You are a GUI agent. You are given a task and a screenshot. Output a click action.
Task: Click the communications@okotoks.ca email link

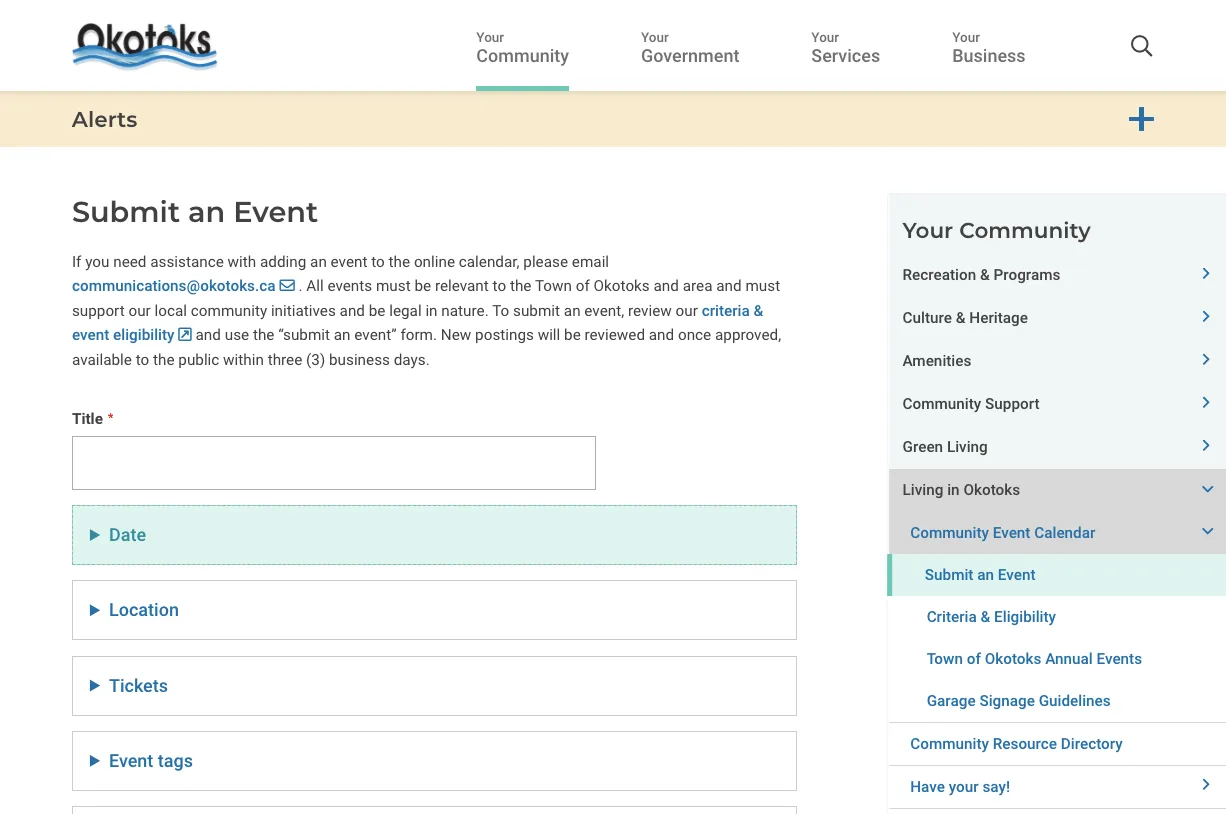[183, 286]
